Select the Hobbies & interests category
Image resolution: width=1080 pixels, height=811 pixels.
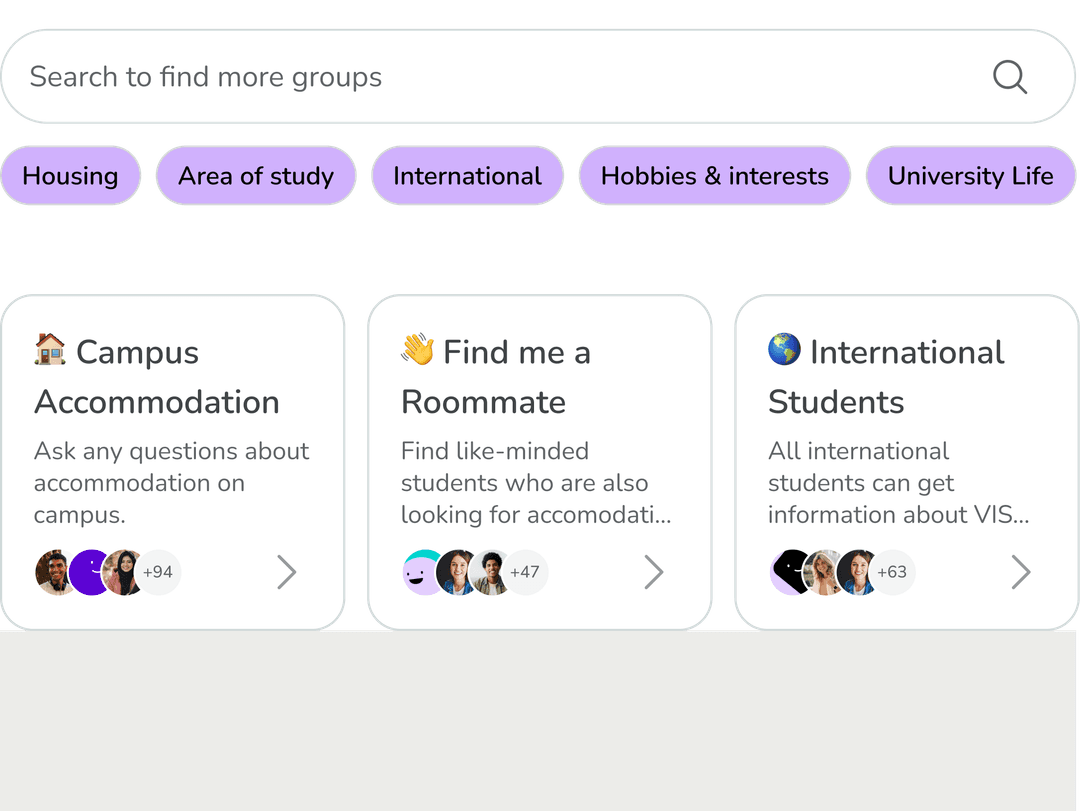tap(714, 176)
